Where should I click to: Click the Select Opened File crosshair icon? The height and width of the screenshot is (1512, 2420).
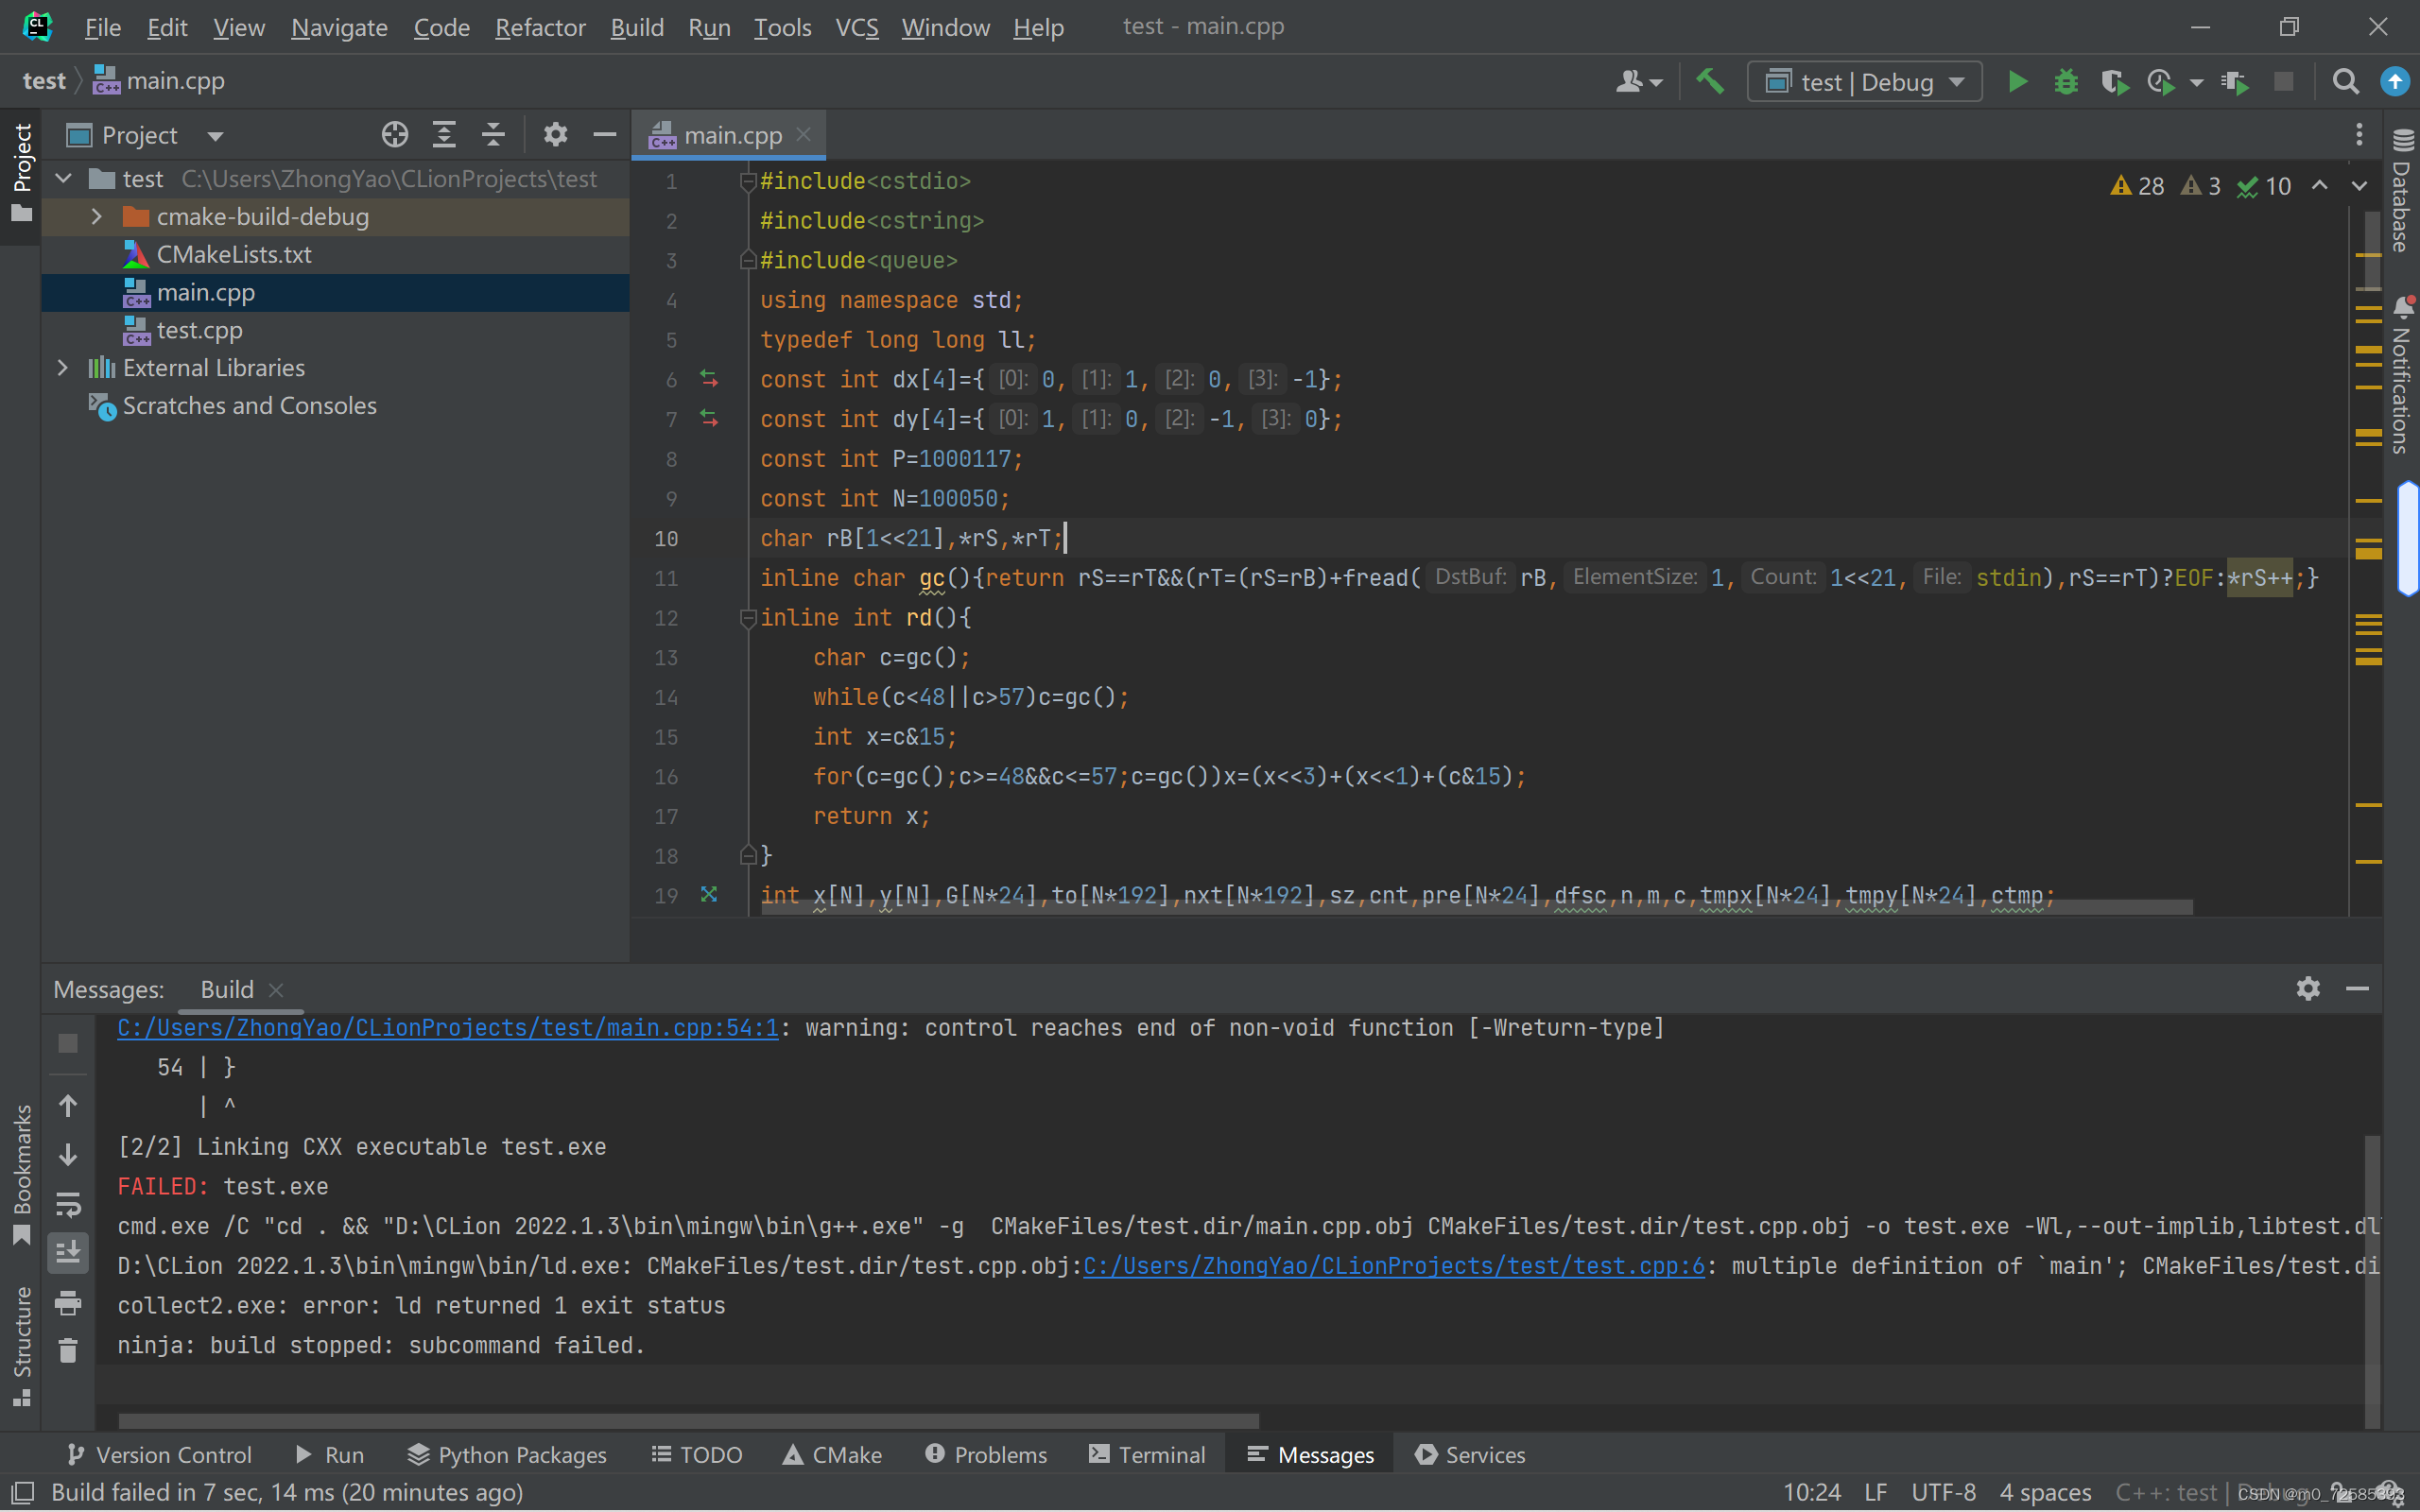tap(394, 135)
